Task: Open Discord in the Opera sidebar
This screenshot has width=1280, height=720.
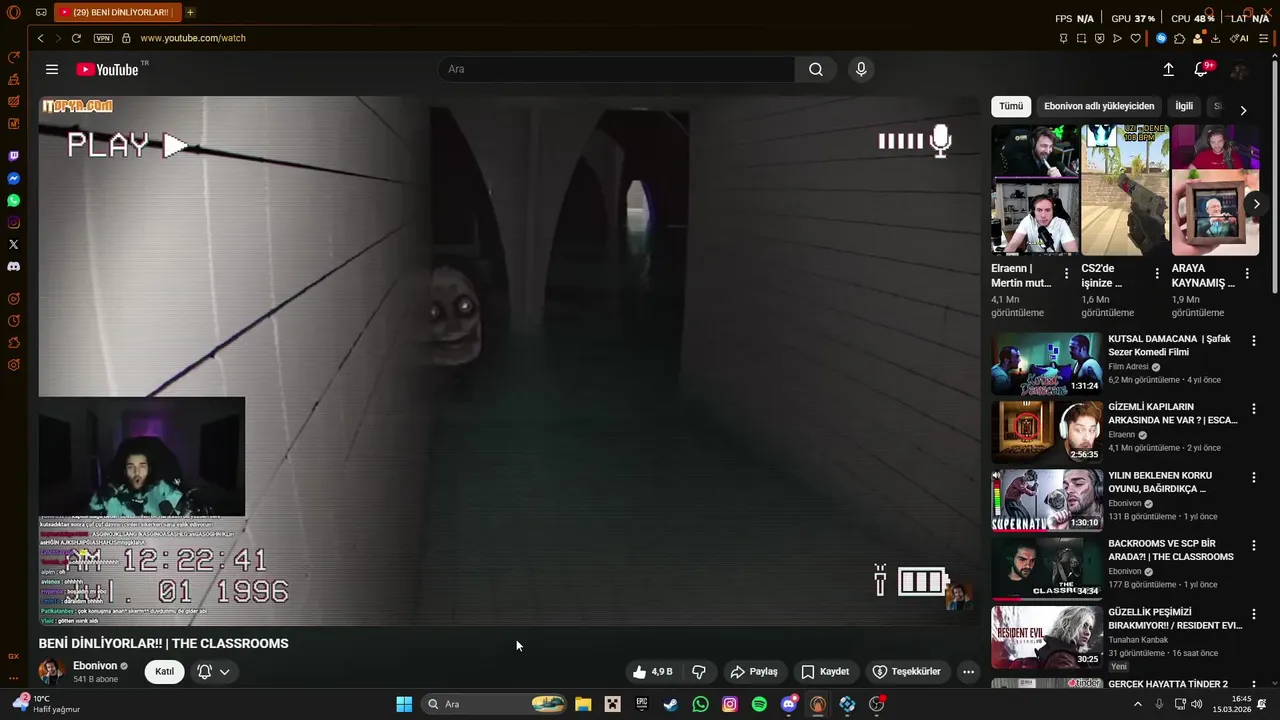Action: (14, 267)
